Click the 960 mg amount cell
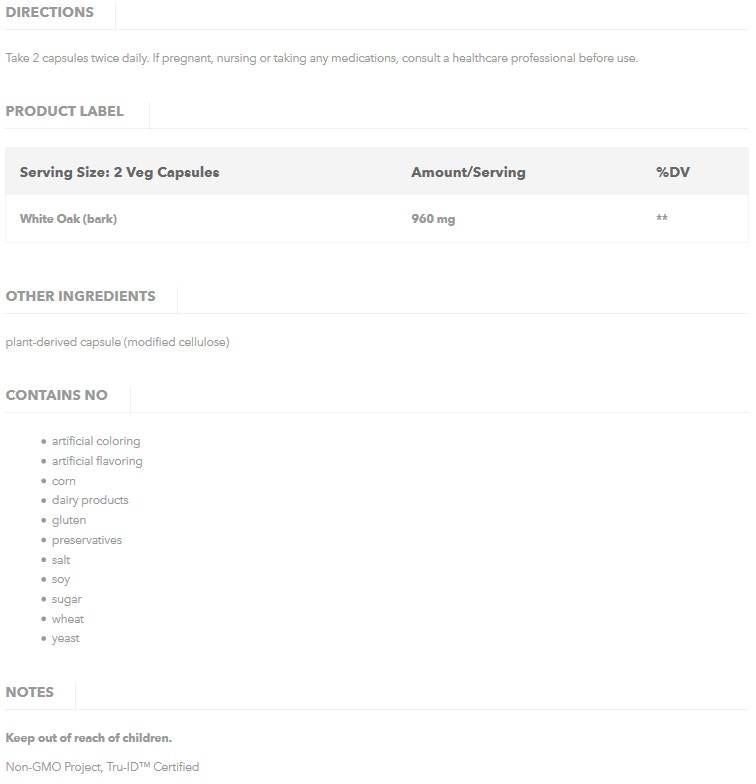Screen dimensions: 756x784 (433, 219)
